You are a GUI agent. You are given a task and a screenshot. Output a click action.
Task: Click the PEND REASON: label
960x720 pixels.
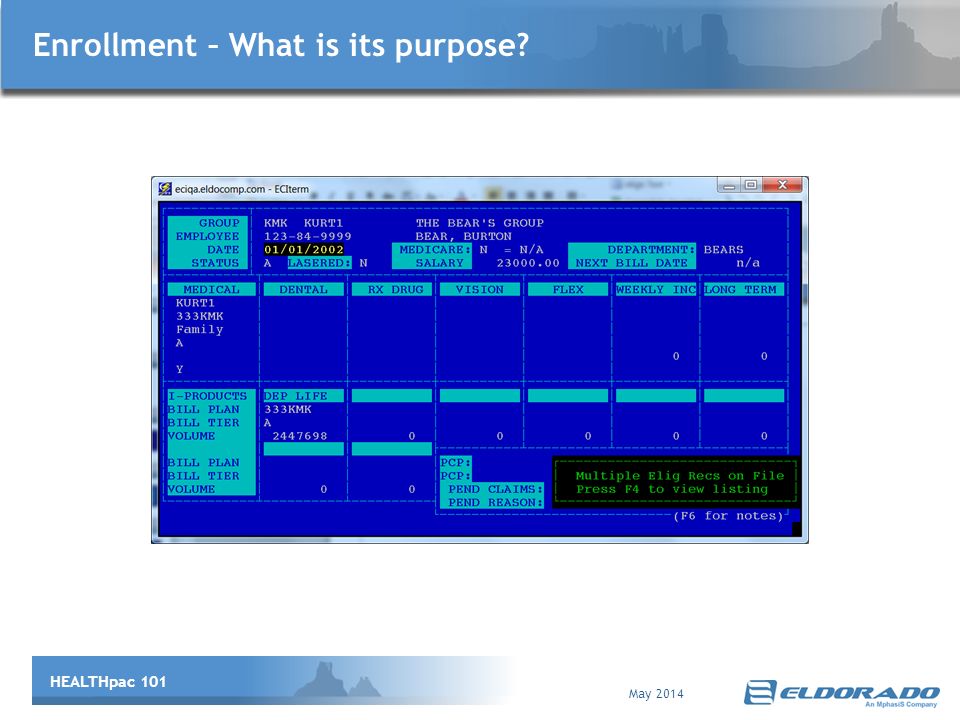click(495, 503)
